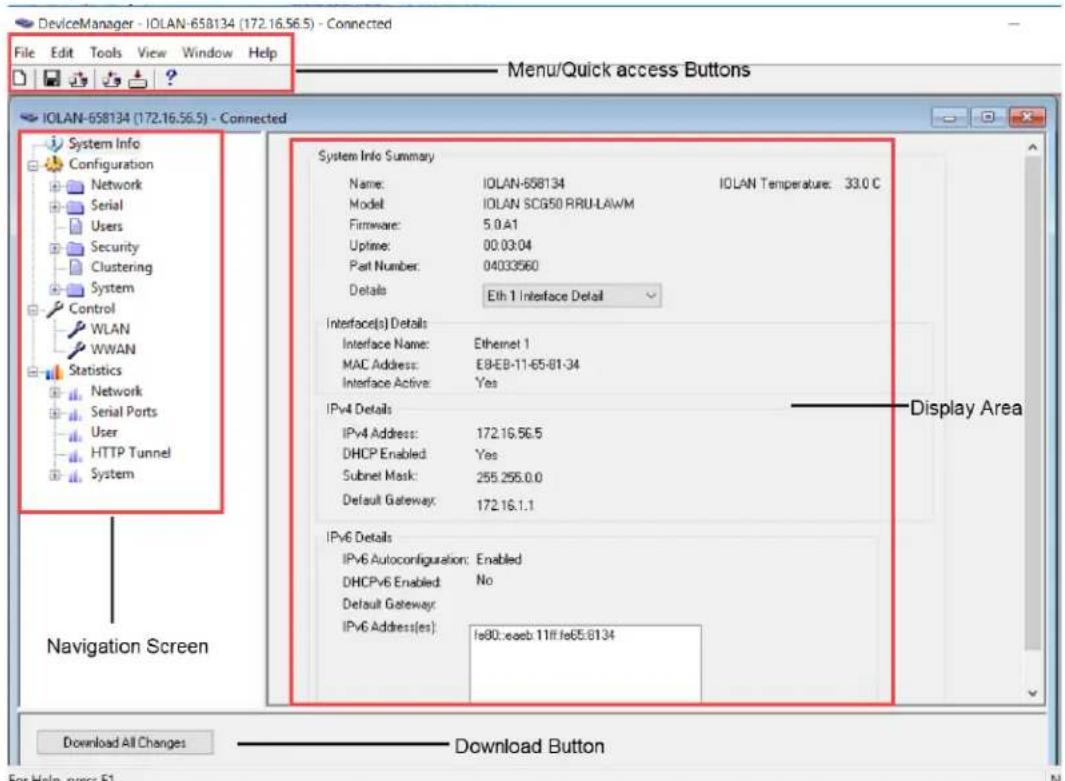Click the MAC address value E8-EB-11-65-81-34
The width and height of the screenshot is (1065, 781).
point(528,365)
